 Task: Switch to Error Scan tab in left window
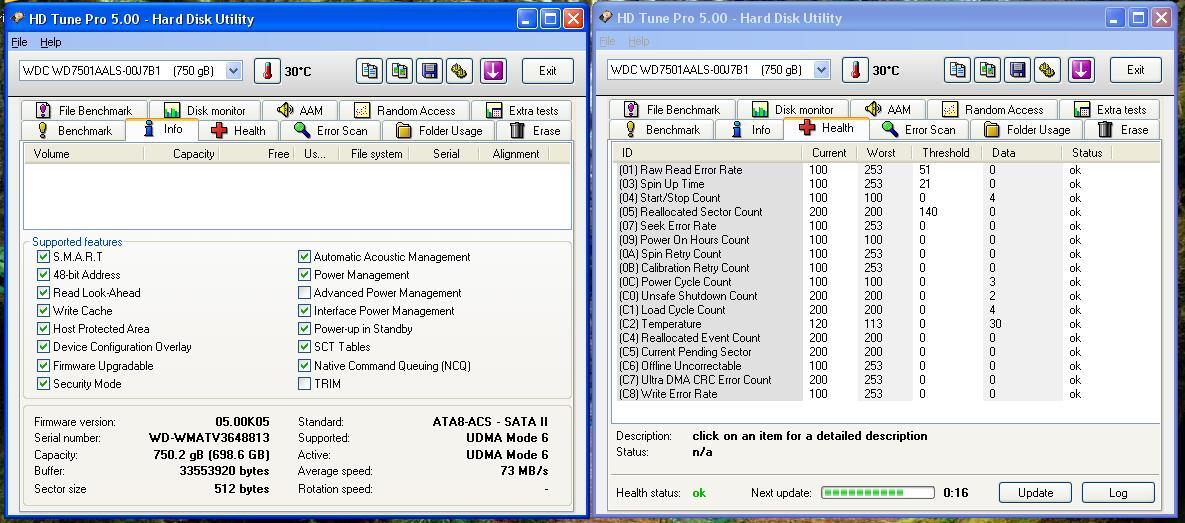tap(331, 130)
